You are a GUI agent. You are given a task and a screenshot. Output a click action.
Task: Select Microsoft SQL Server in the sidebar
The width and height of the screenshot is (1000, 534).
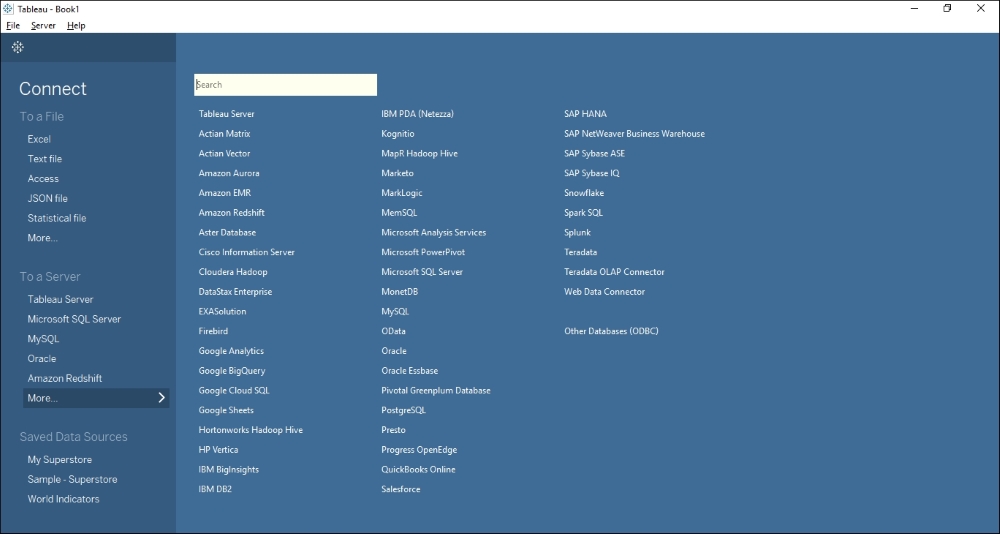point(74,319)
